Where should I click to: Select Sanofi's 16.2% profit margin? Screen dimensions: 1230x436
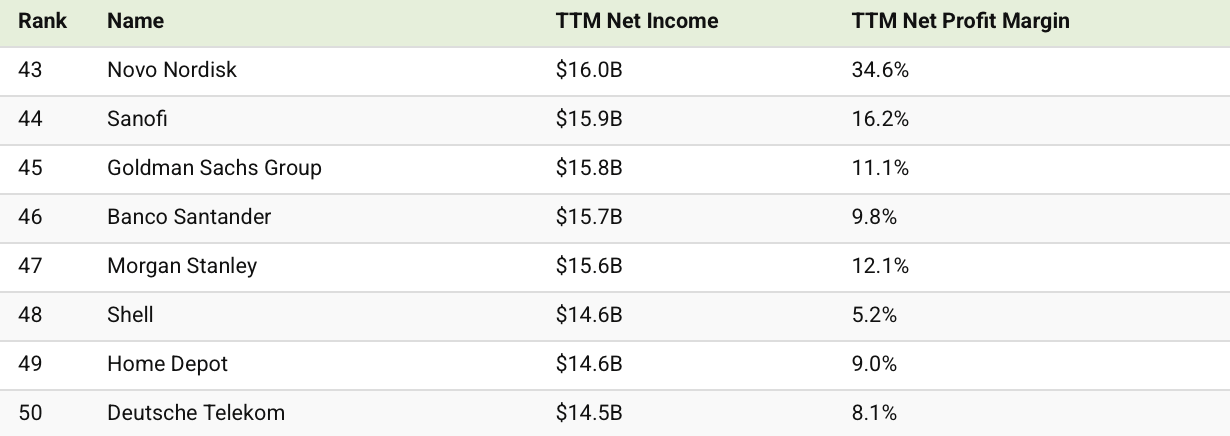(880, 119)
